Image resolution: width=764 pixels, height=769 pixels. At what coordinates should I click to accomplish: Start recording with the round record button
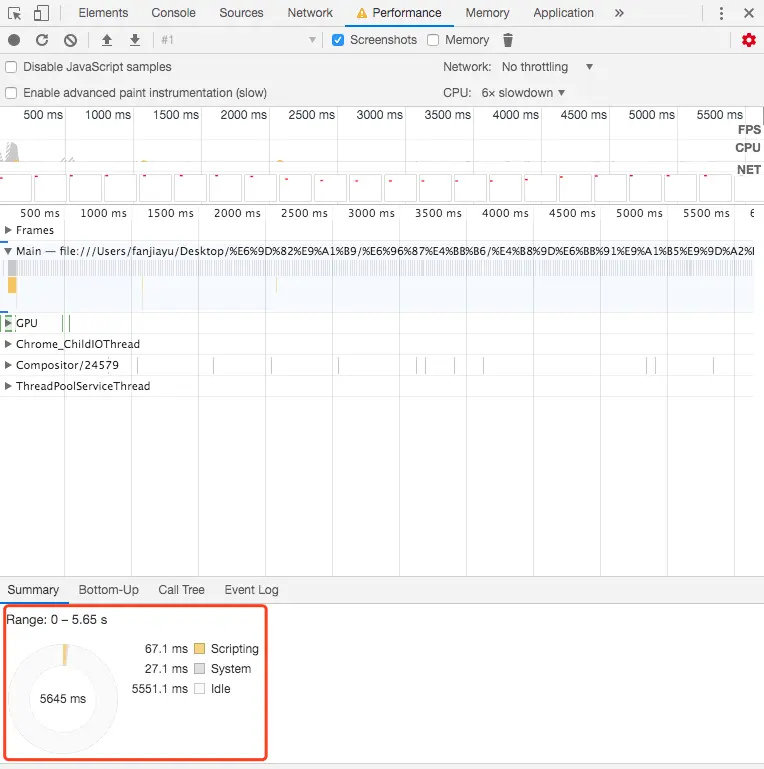pos(14,40)
